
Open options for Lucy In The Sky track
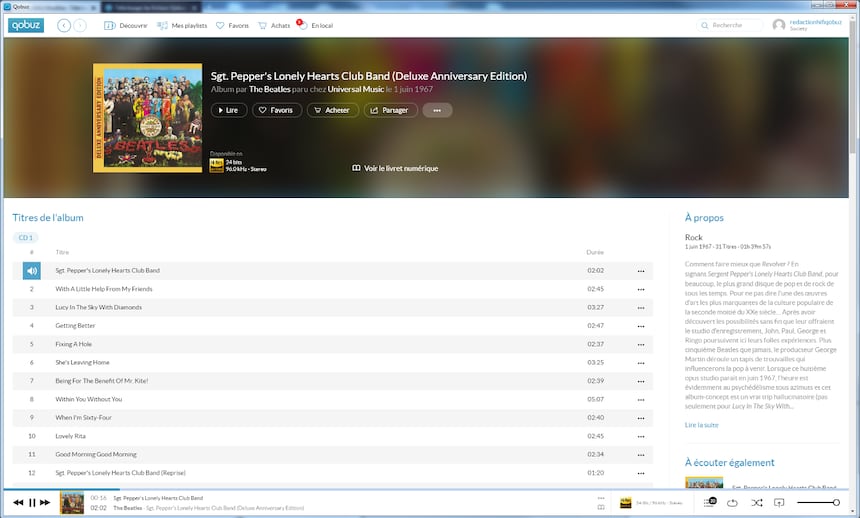[641, 308]
